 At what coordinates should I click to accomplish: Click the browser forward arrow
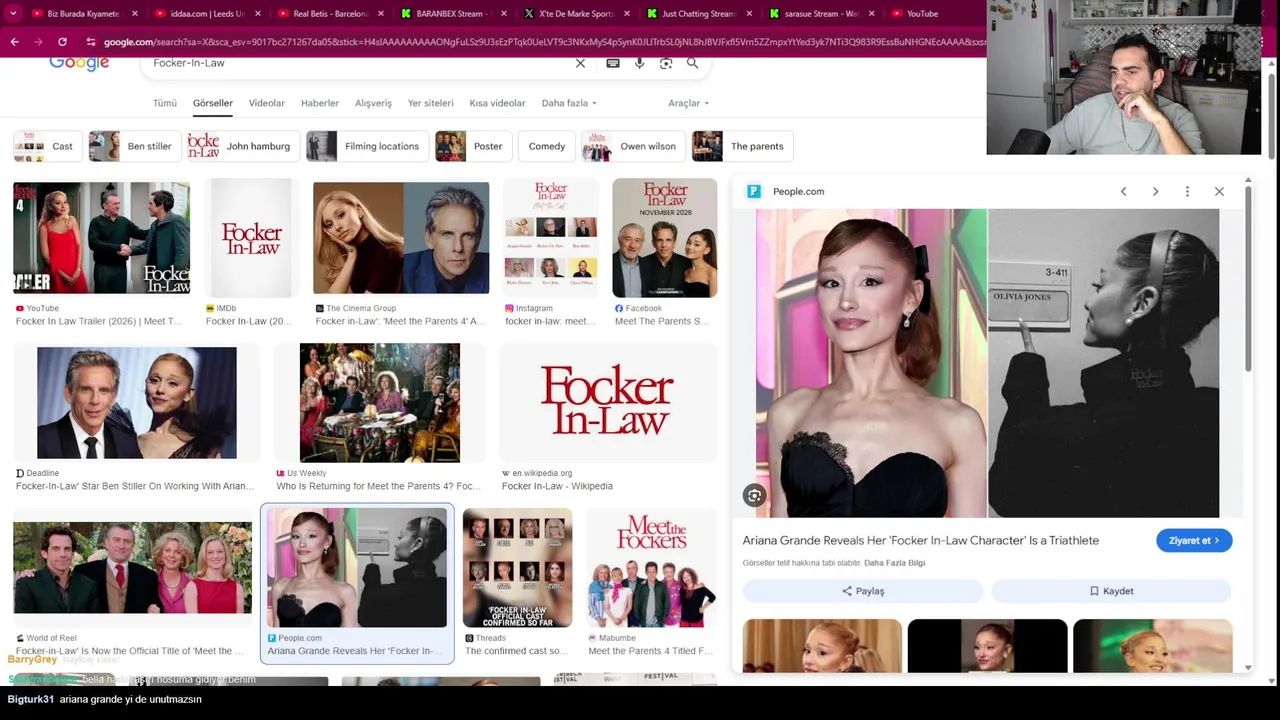tap(38, 42)
